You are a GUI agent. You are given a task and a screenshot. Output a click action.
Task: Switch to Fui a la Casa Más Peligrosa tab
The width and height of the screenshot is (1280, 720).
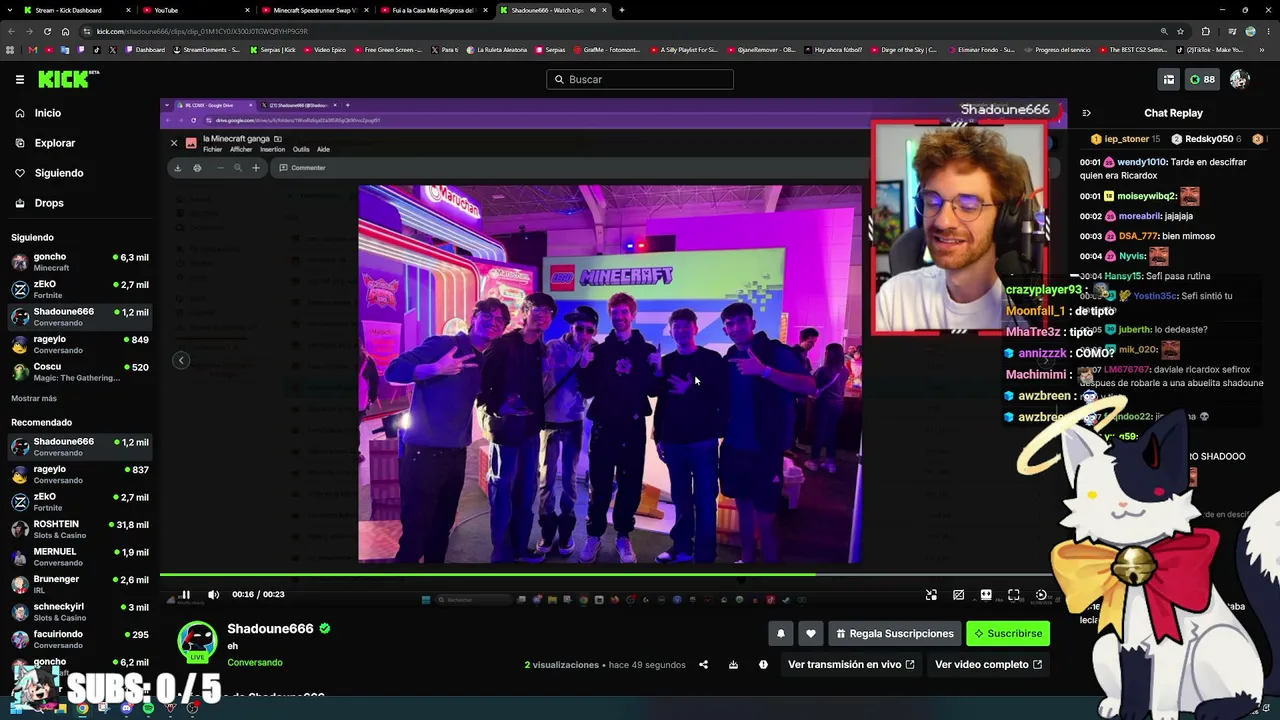[x=433, y=10]
